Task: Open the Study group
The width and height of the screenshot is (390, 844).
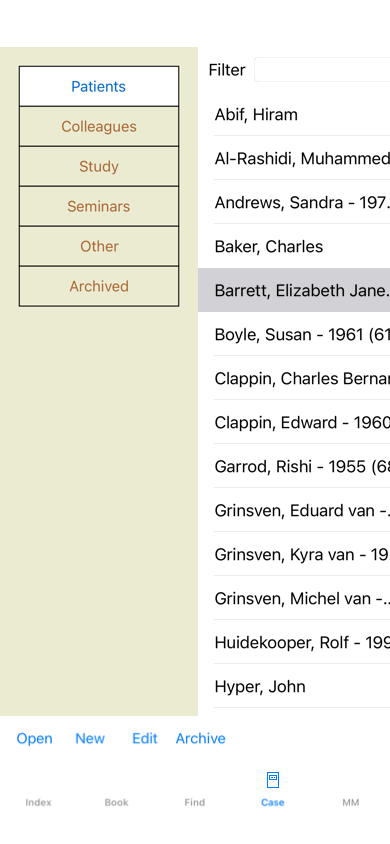Action: click(99, 166)
